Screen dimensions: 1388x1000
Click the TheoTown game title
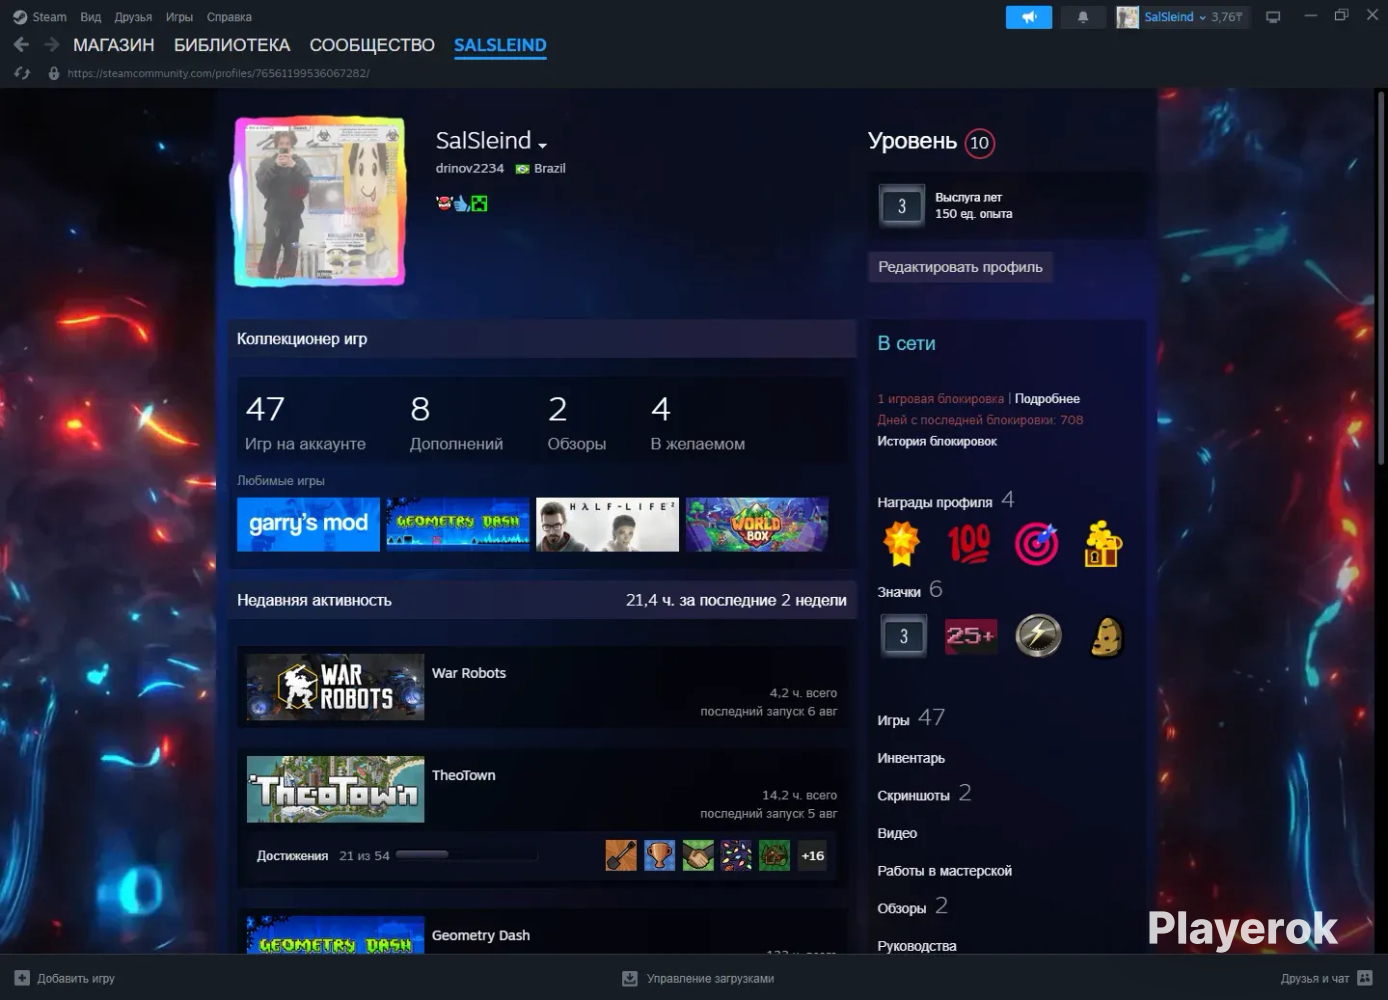pyautogui.click(x=464, y=775)
